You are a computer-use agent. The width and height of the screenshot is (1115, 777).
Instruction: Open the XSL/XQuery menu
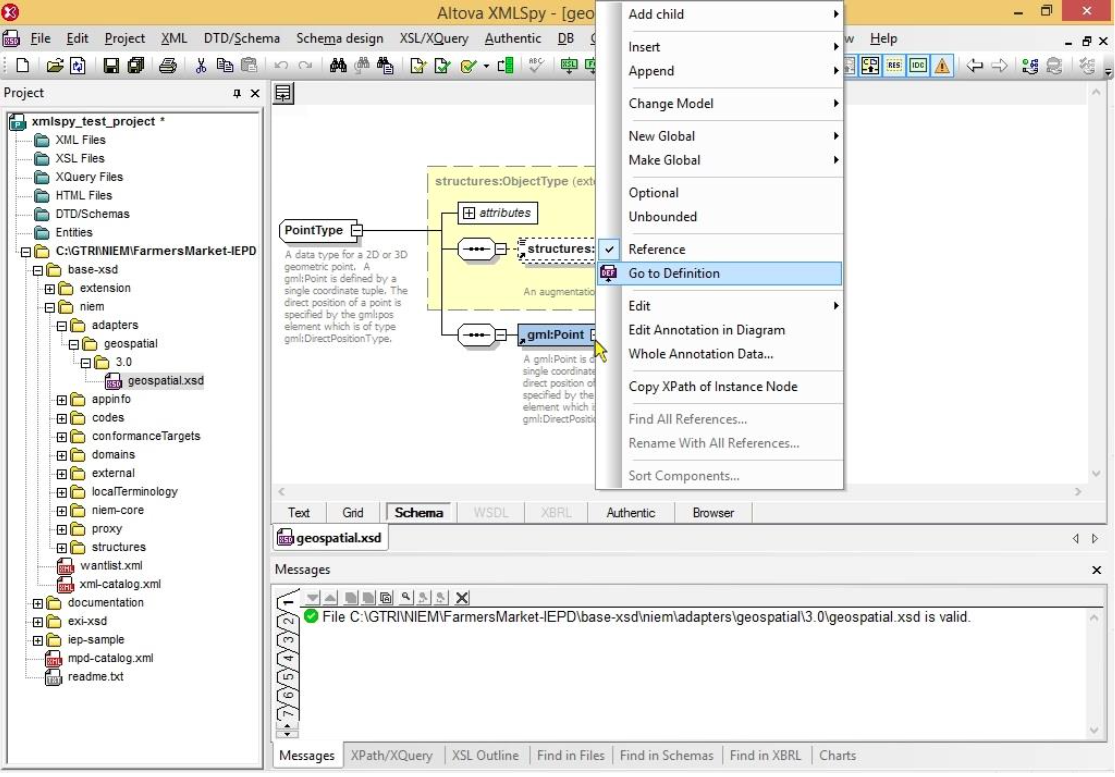pyautogui.click(x=434, y=38)
